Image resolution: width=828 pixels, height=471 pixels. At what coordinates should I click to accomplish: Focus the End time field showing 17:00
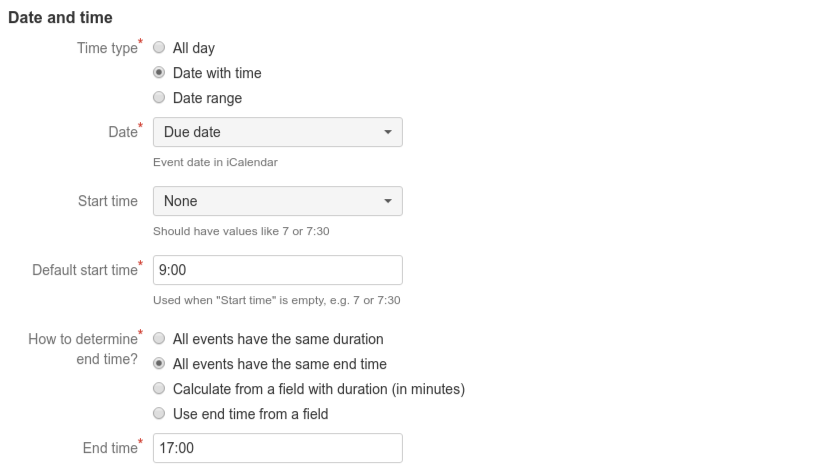pyautogui.click(x=277, y=448)
